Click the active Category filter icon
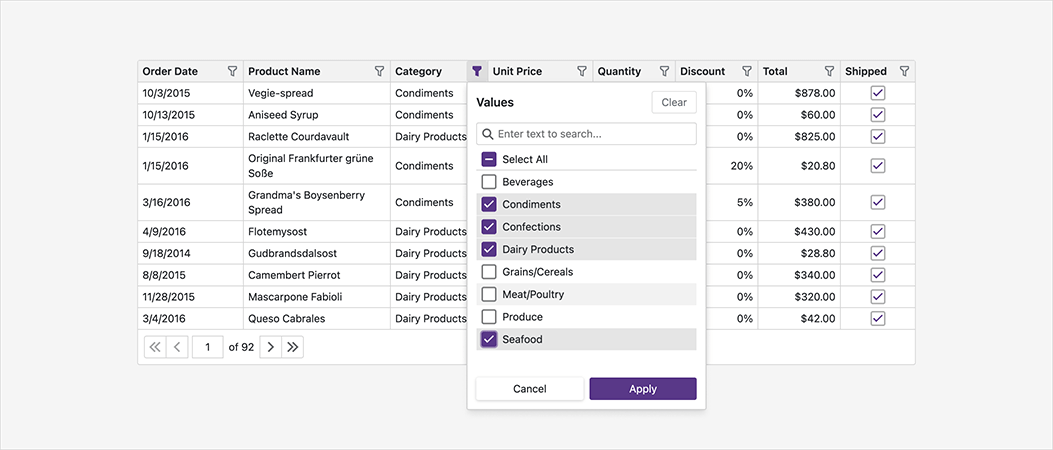This screenshot has width=1053, height=450. 477,72
